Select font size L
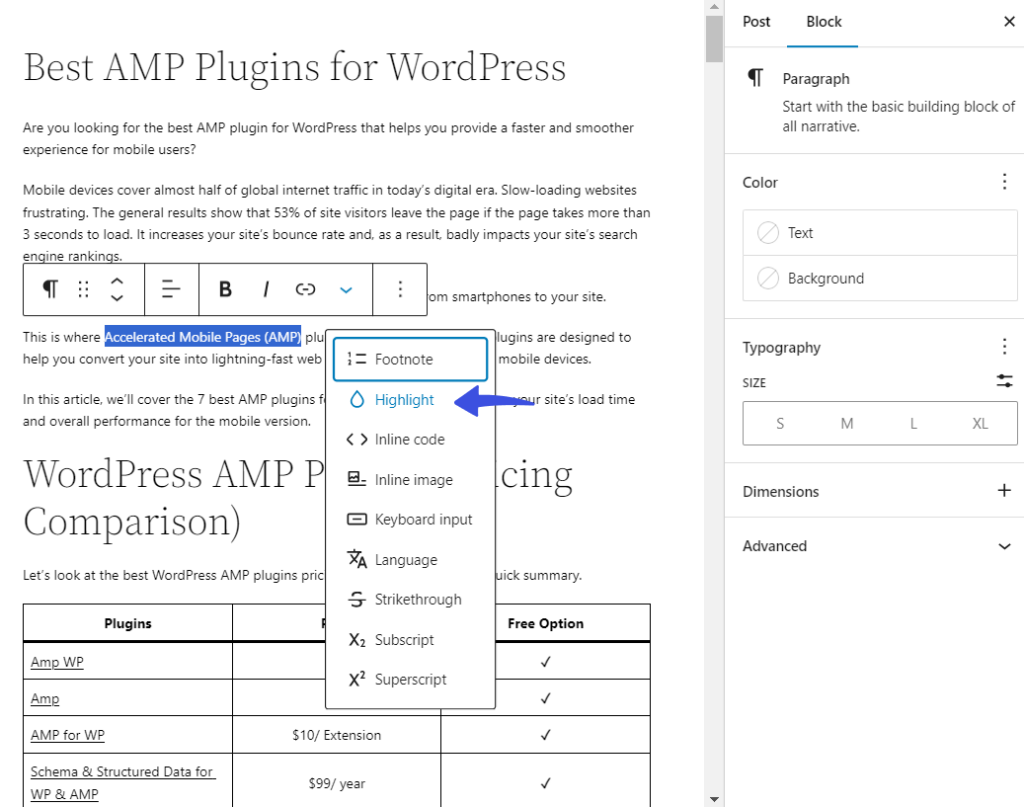Screen dimensions: 1024x807 tap(914, 424)
